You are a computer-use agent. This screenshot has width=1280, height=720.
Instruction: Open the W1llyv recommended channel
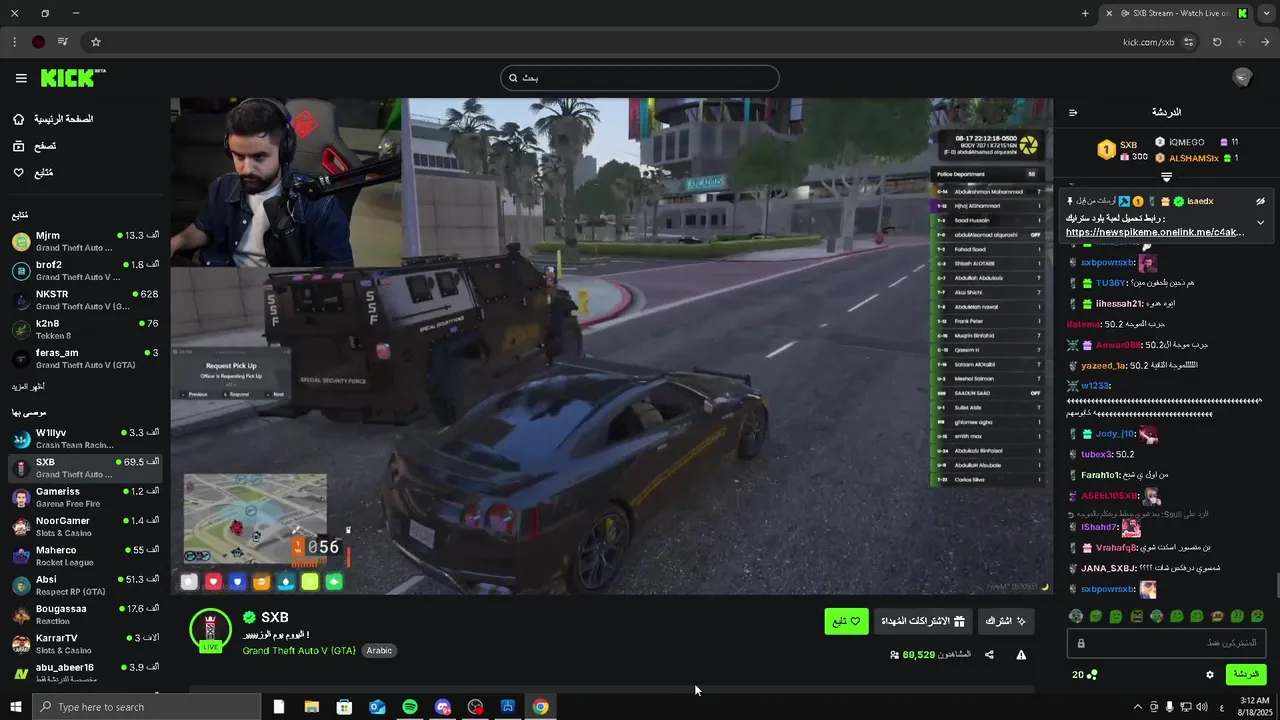[x=85, y=438]
